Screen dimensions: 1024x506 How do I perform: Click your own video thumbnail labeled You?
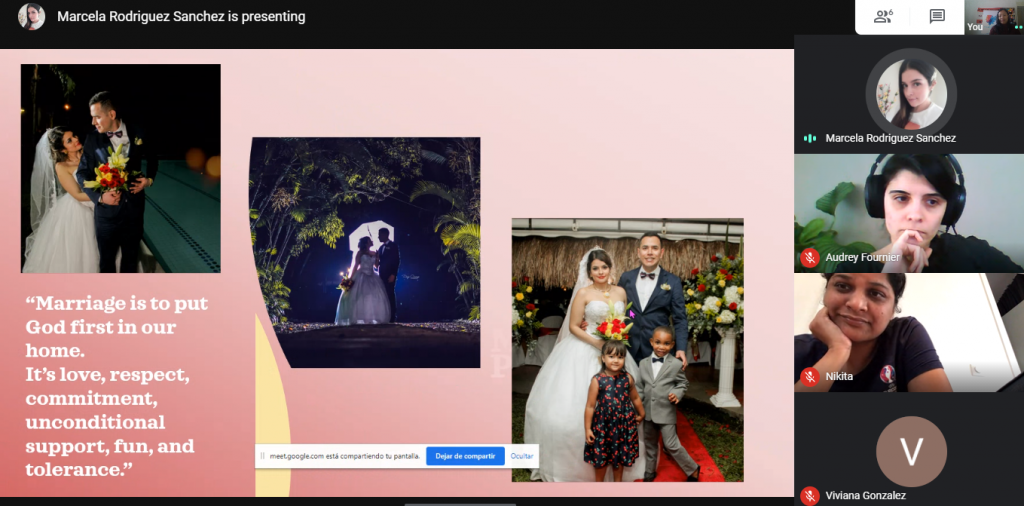(994, 17)
